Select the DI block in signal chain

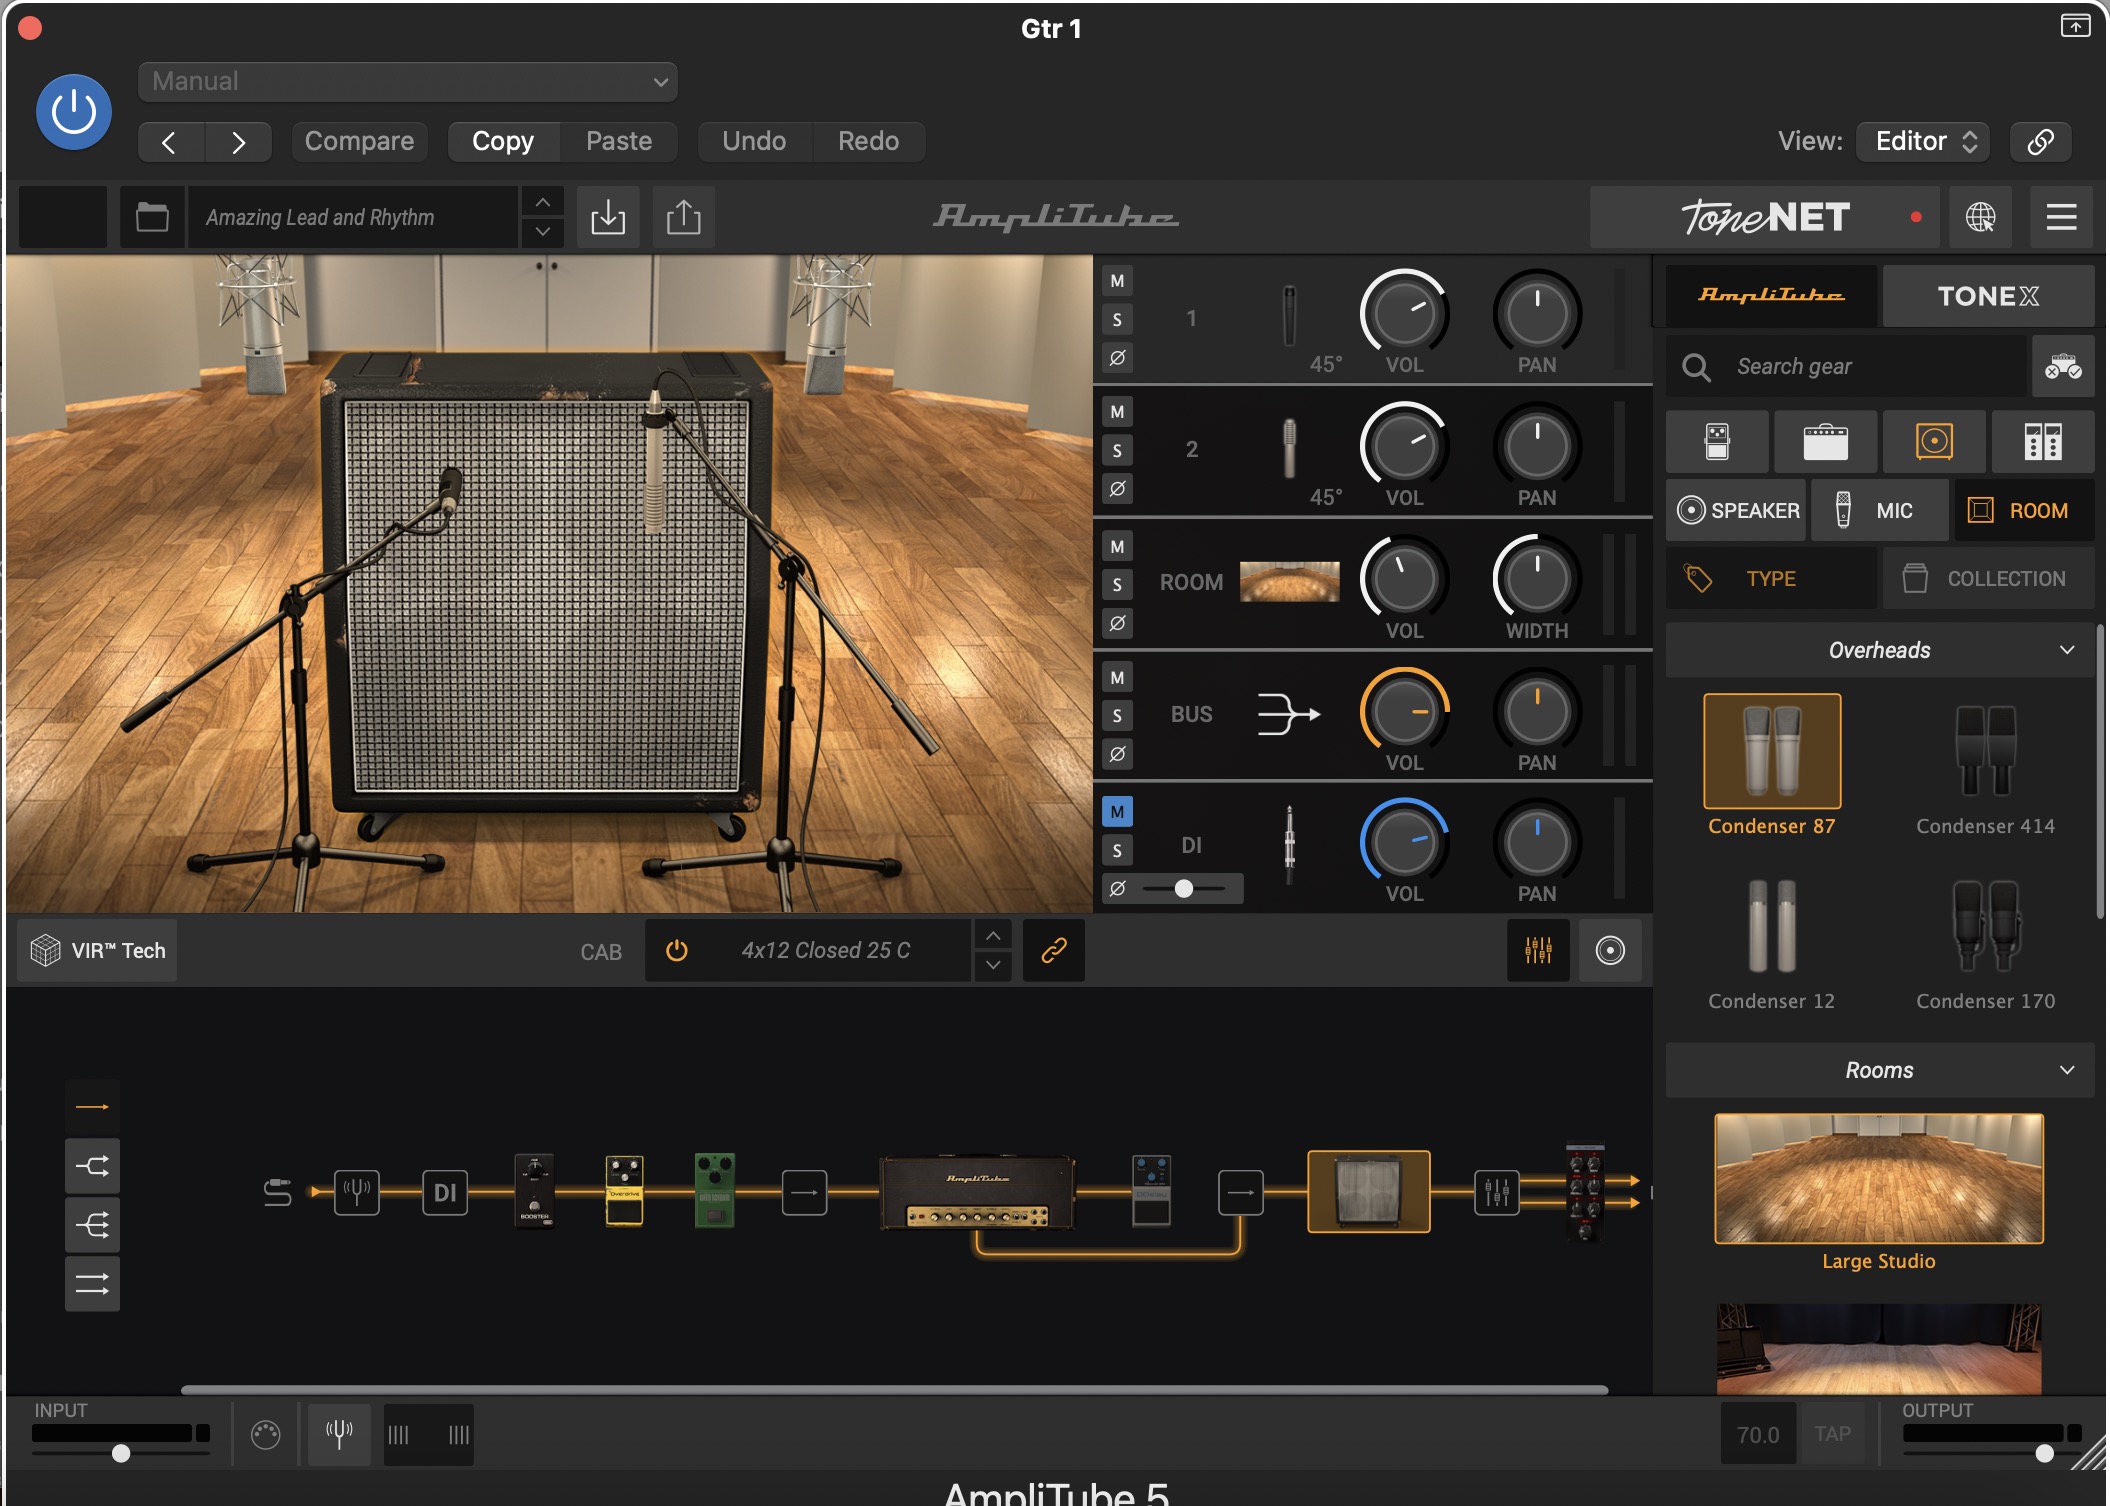click(x=445, y=1192)
